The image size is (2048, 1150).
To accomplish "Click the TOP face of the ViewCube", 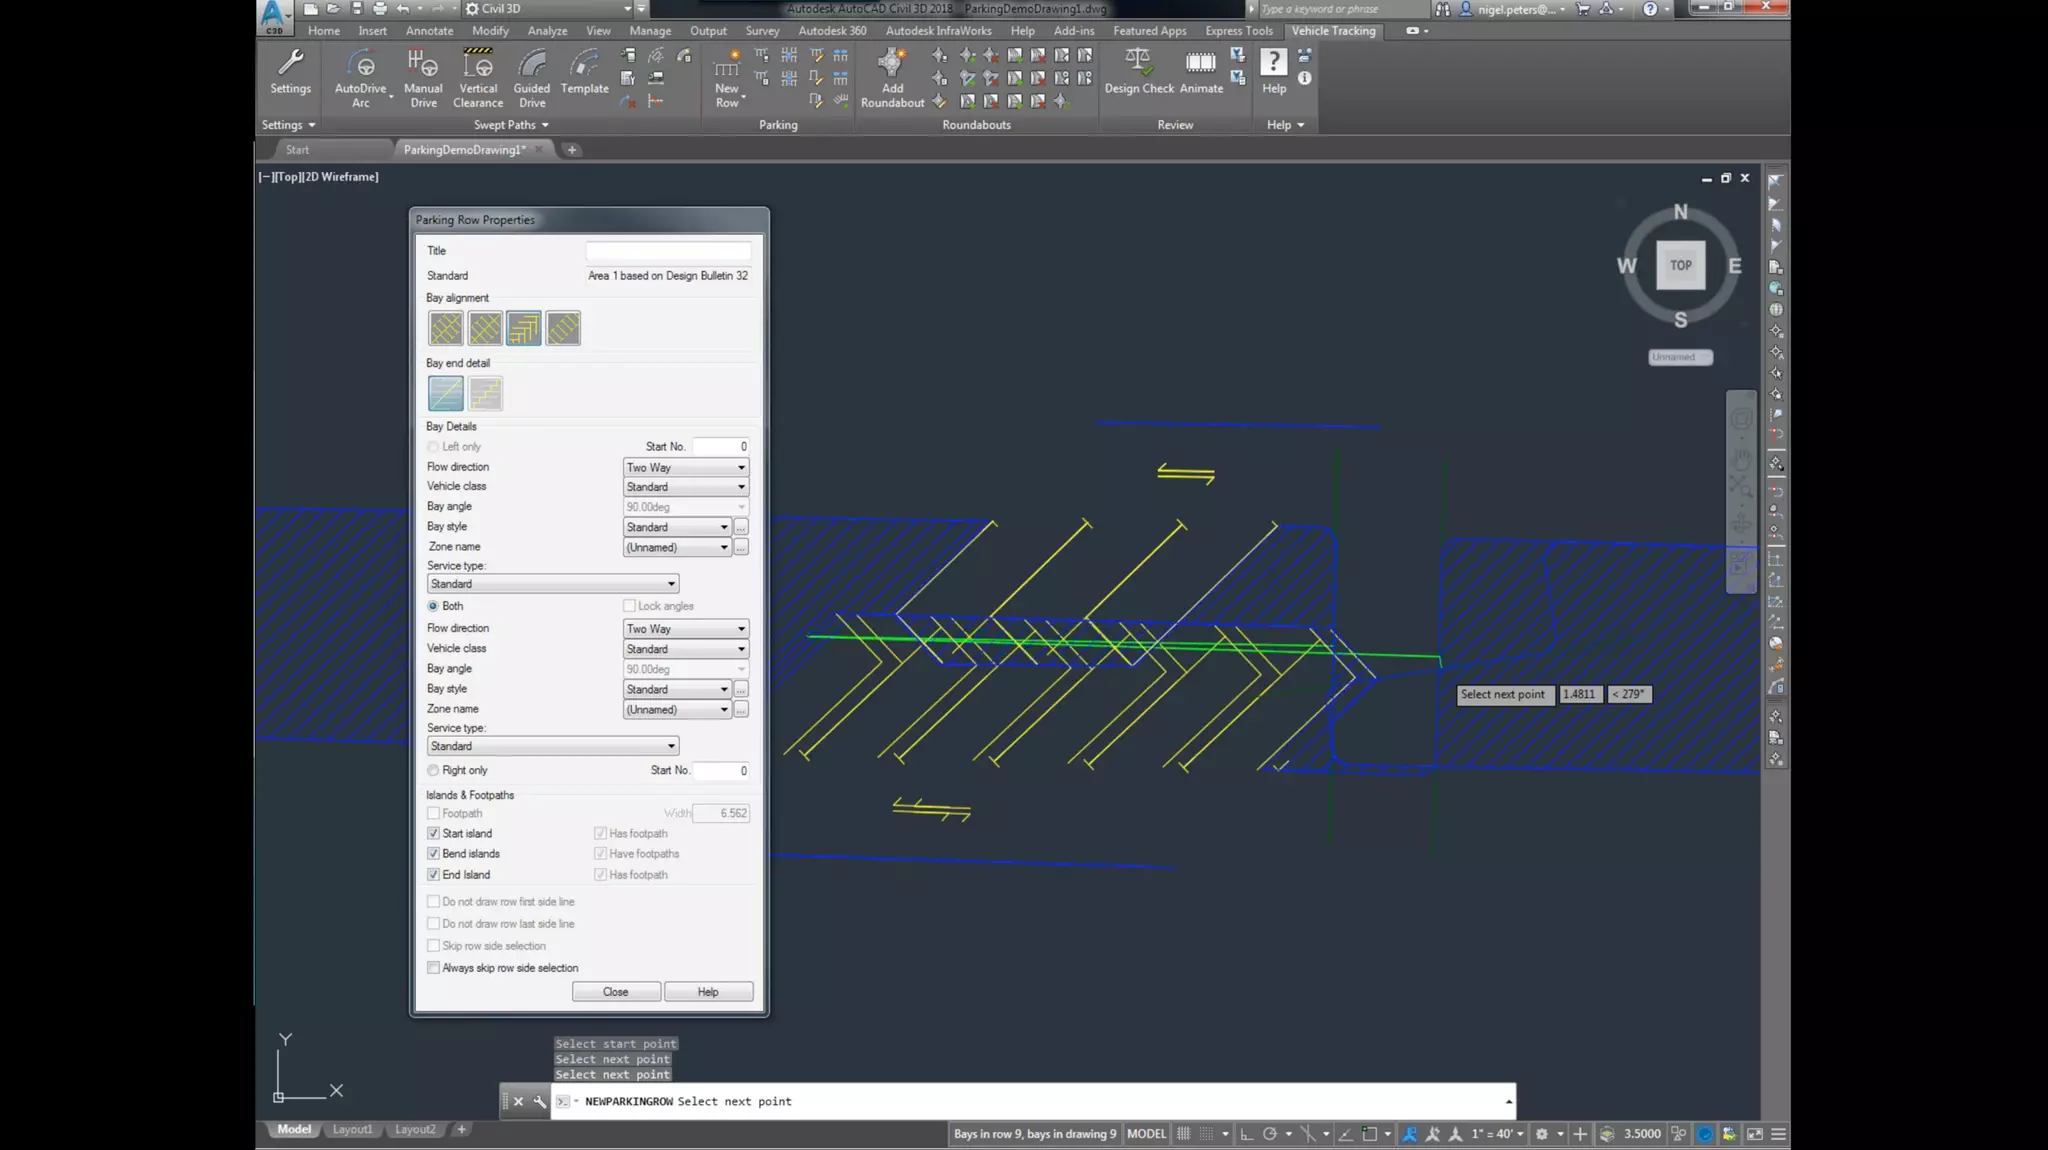I will click(1680, 265).
